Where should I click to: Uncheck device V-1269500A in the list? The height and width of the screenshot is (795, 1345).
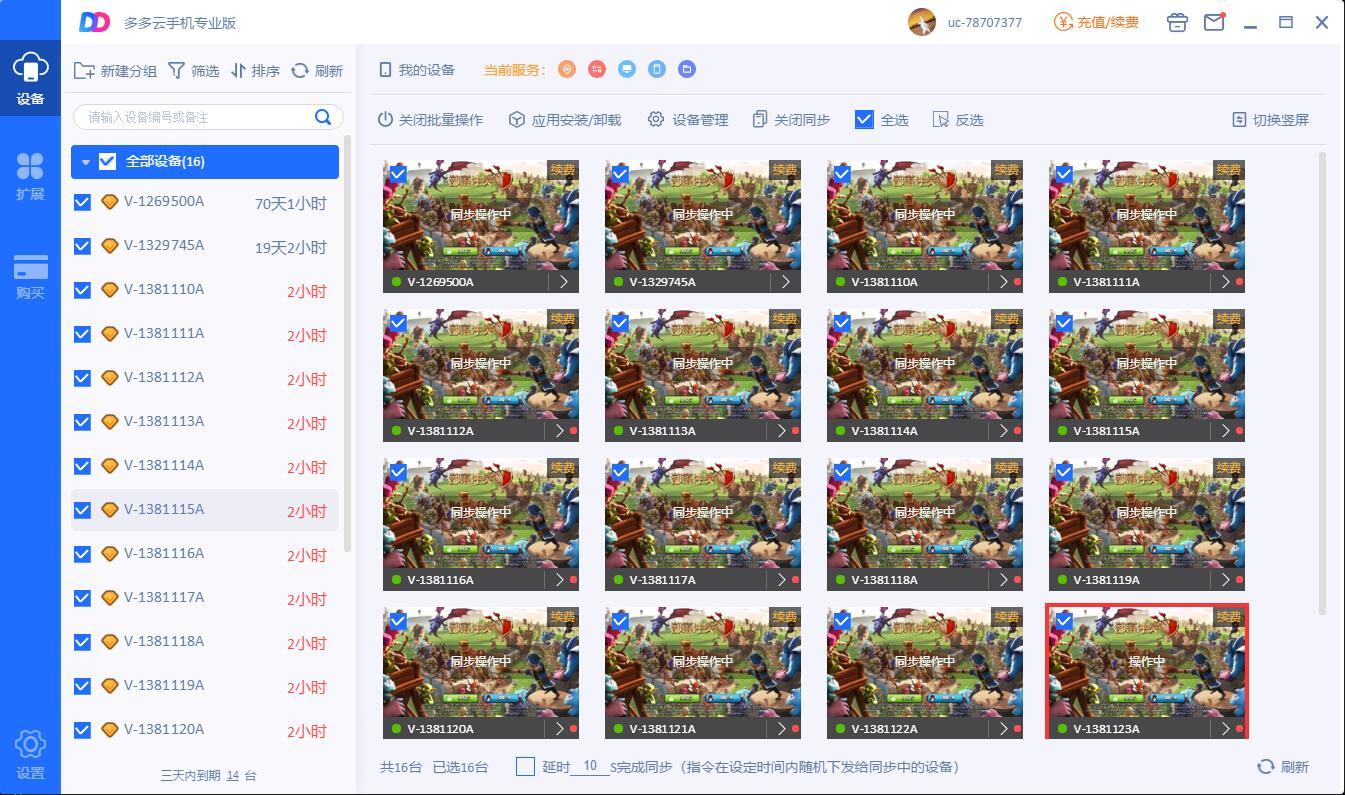(x=83, y=202)
